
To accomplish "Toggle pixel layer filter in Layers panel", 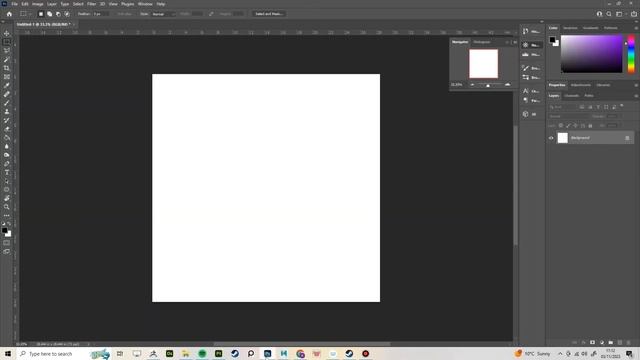I will coord(582,107).
